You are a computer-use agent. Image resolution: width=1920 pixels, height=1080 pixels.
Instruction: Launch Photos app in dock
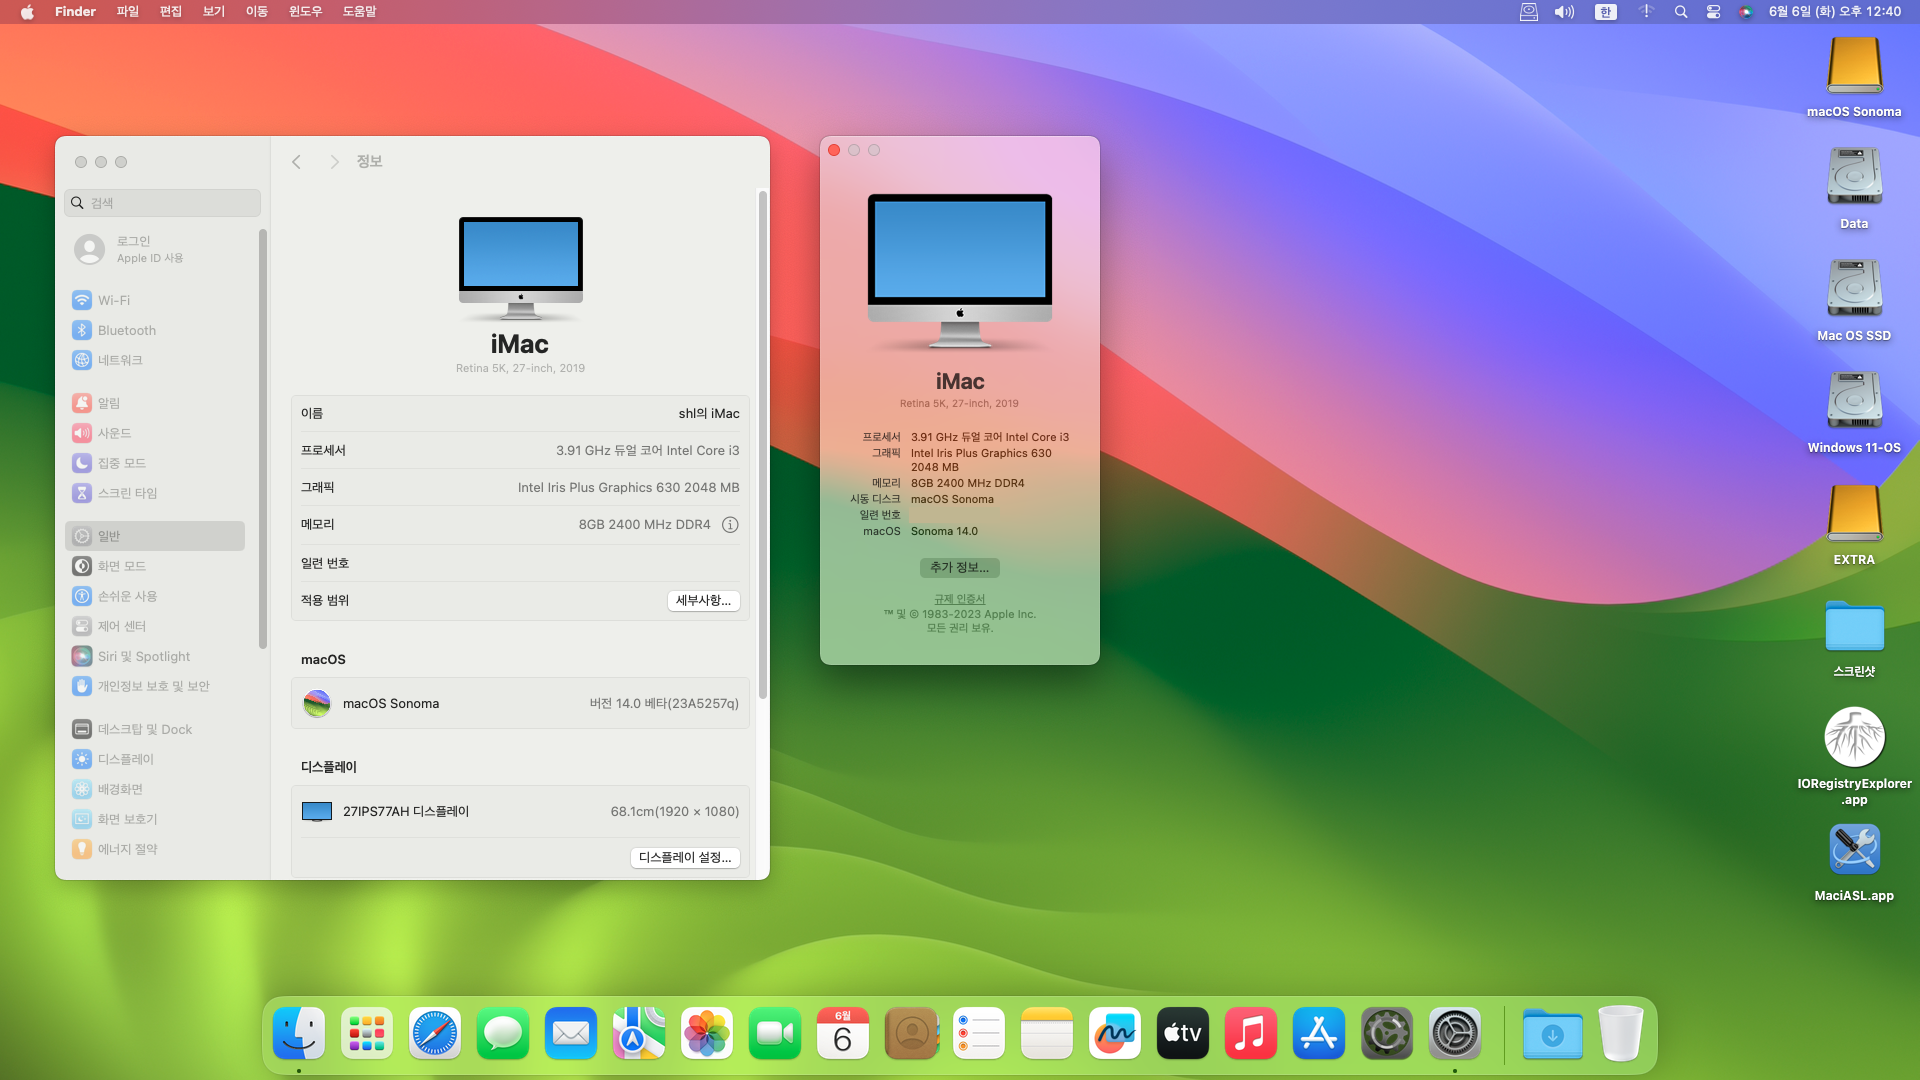coord(705,1033)
